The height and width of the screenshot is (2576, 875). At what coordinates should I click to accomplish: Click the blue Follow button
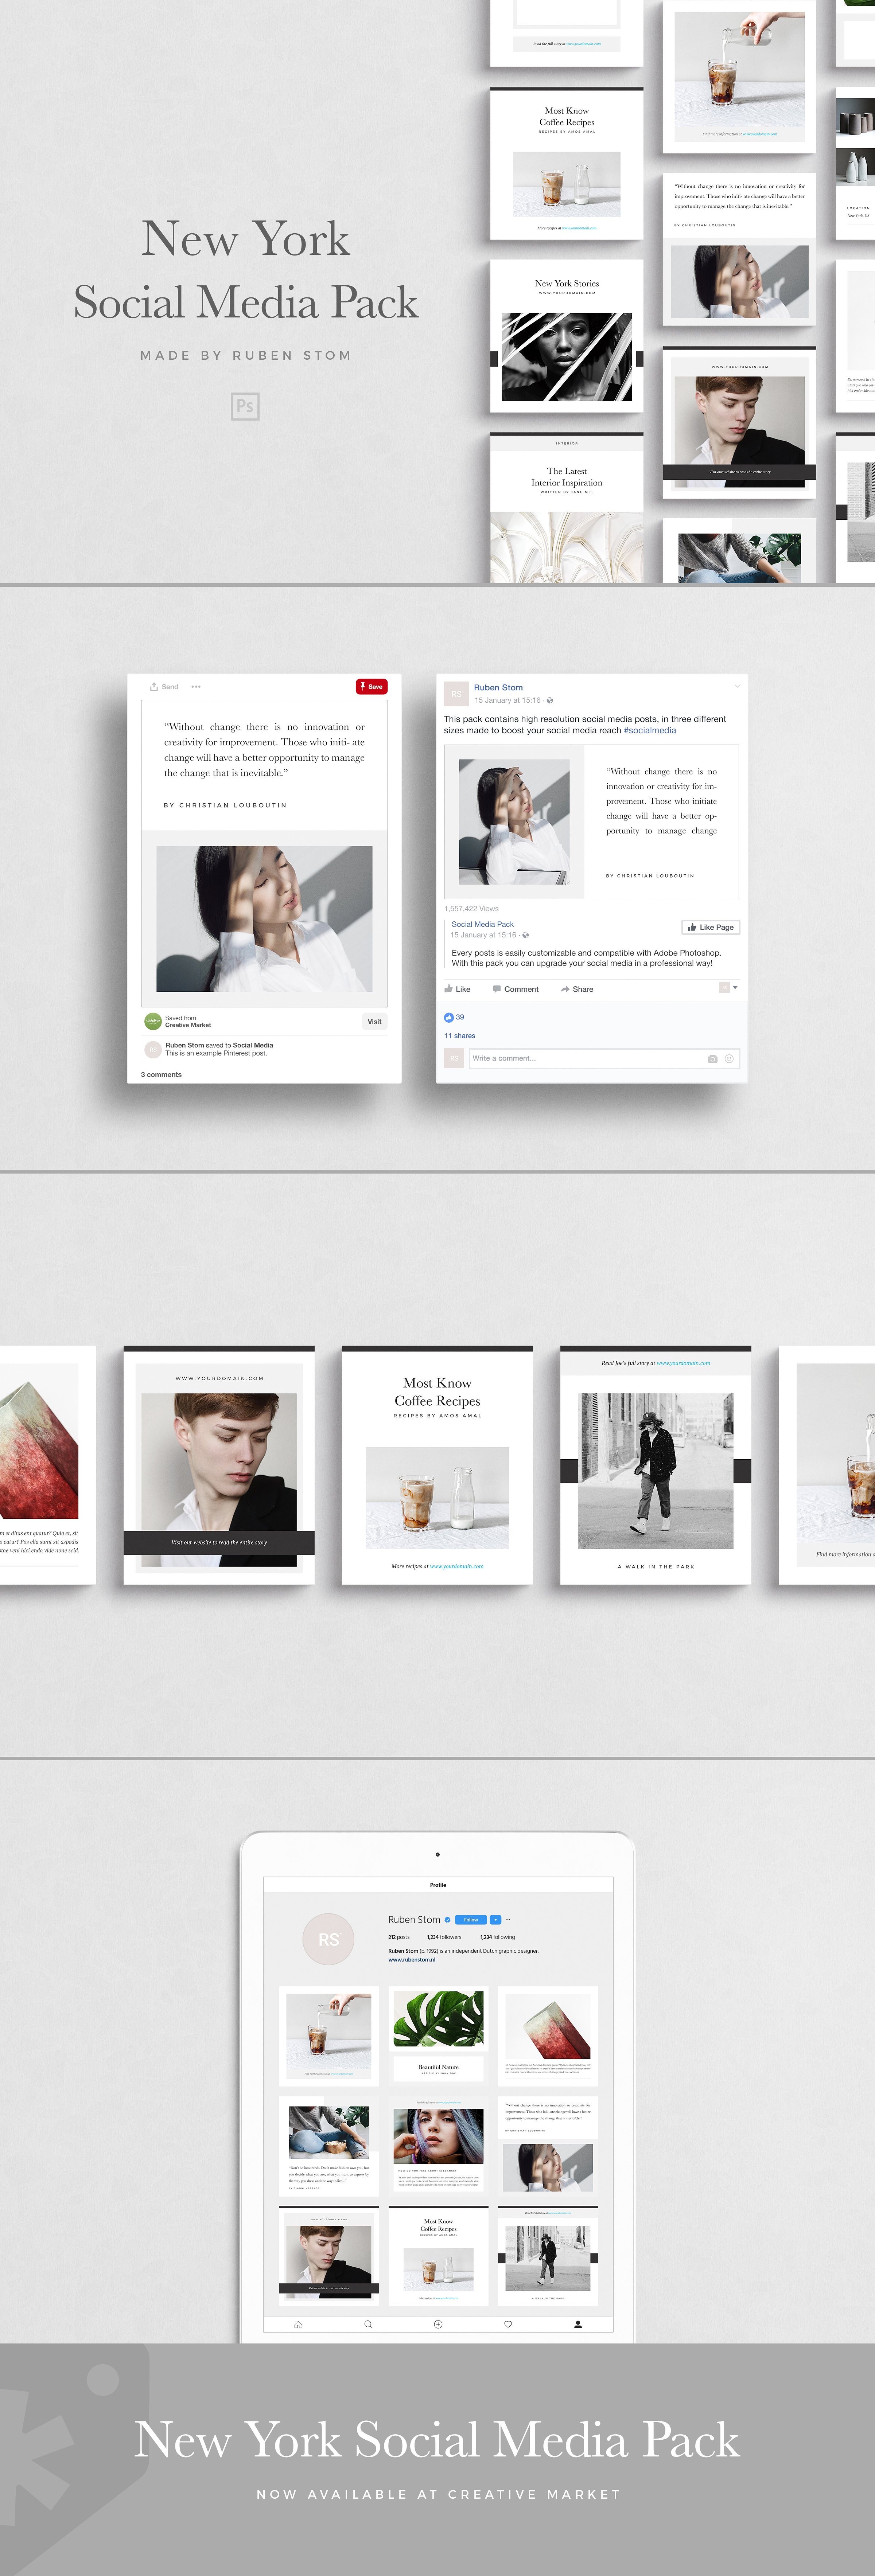click(x=471, y=1920)
